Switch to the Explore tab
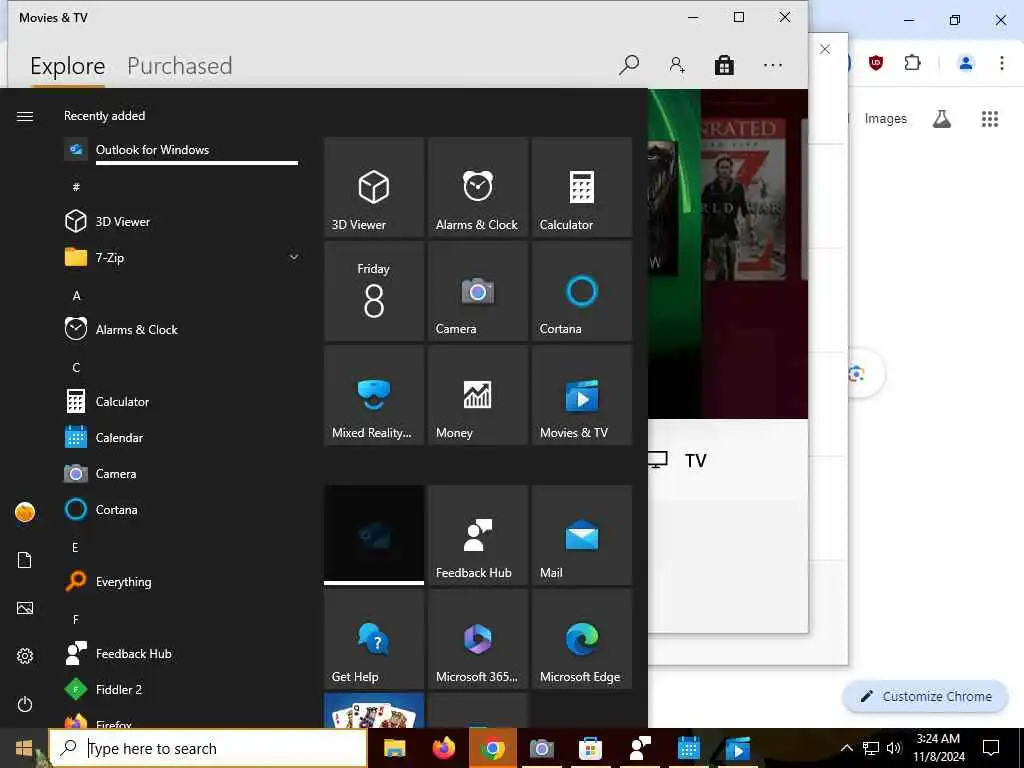This screenshot has height=768, width=1024. point(67,66)
